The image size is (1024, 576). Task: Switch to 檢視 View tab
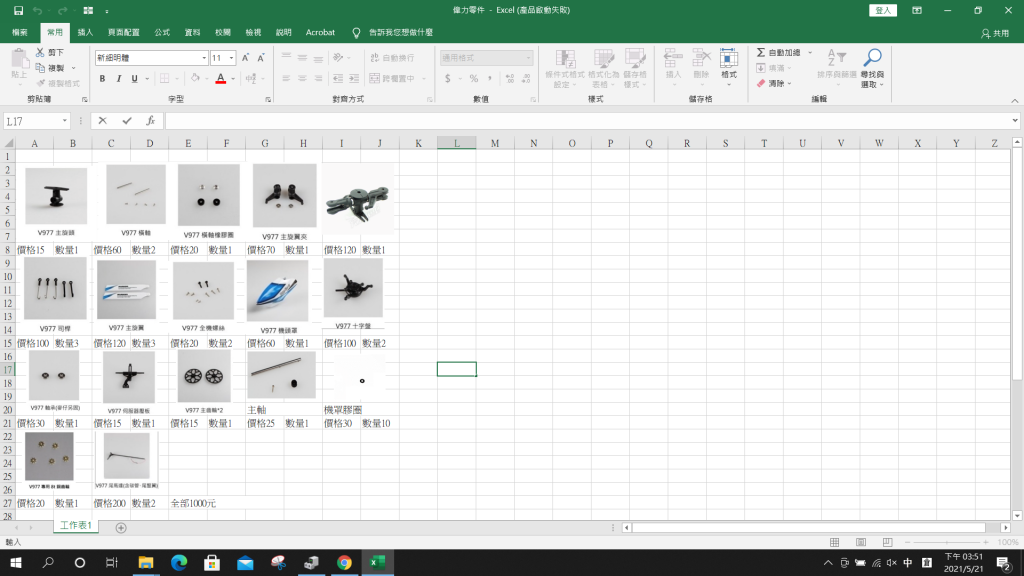[253, 32]
